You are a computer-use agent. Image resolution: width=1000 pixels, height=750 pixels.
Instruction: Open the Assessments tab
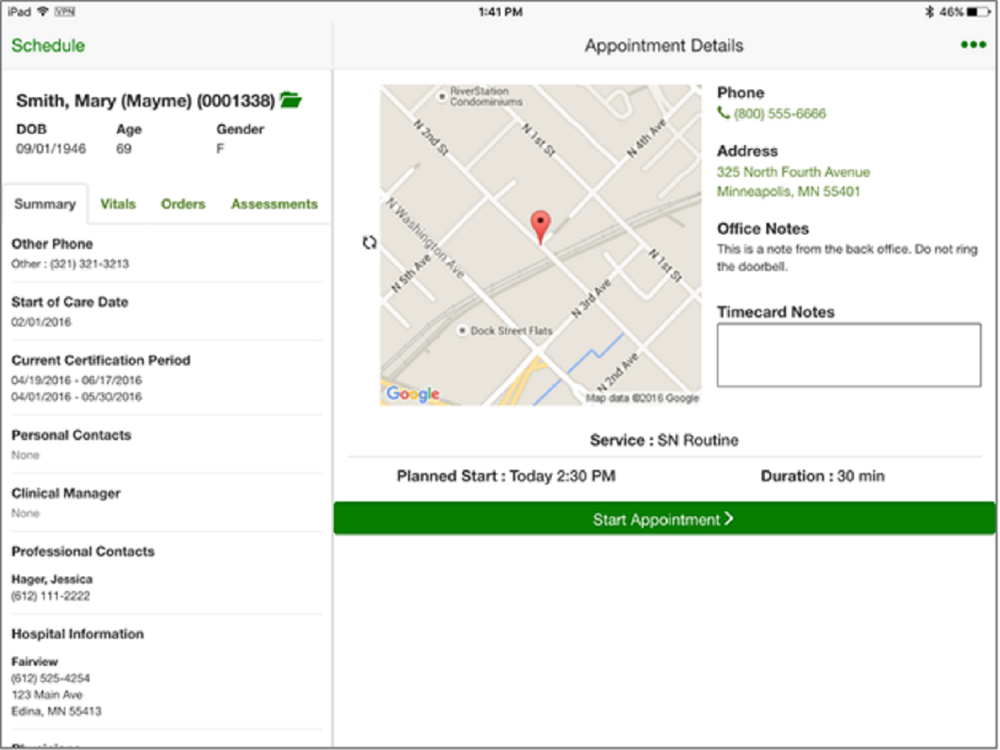click(274, 204)
